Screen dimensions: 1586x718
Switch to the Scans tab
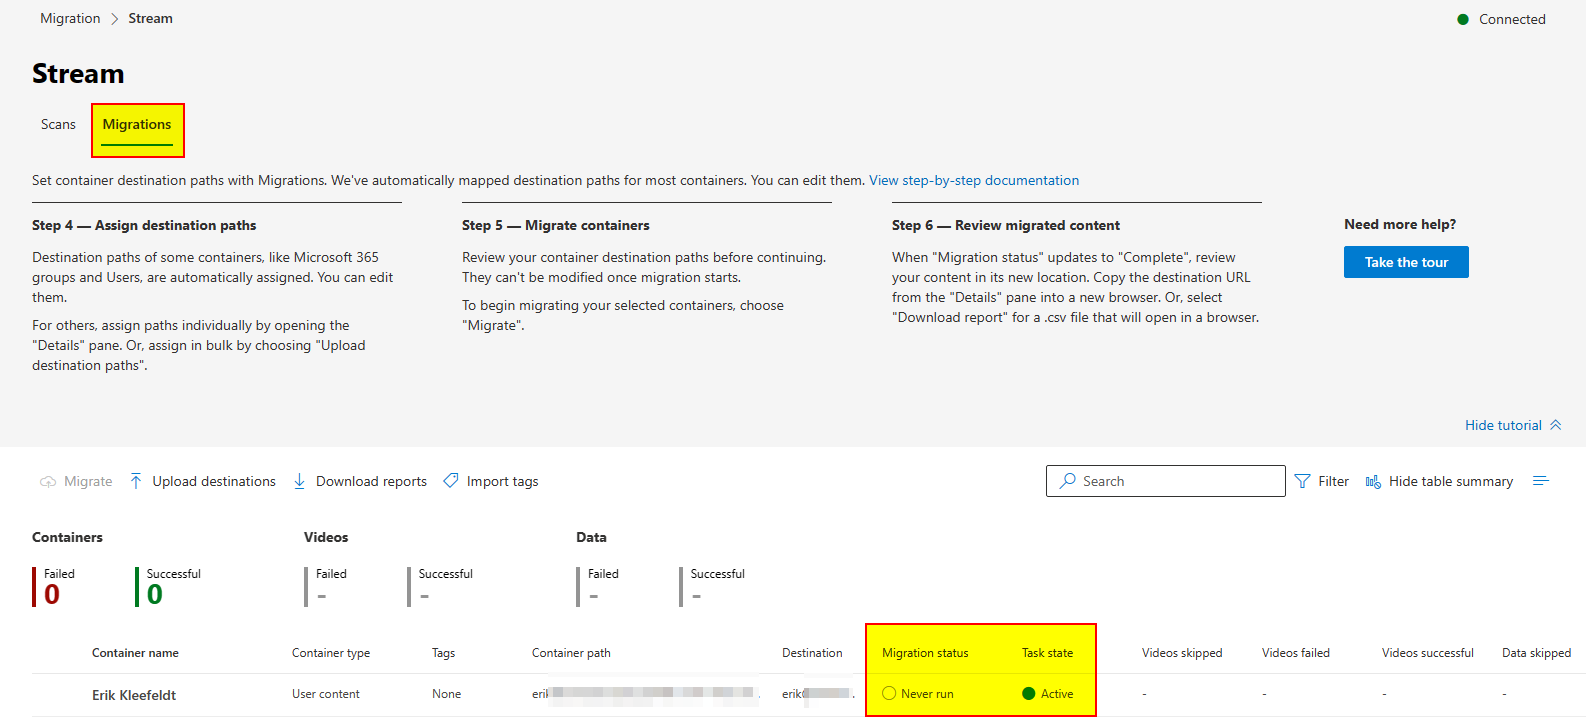point(58,125)
